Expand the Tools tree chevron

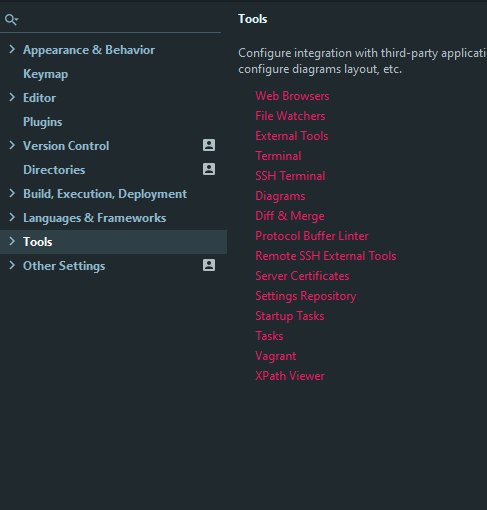click(x=12, y=241)
